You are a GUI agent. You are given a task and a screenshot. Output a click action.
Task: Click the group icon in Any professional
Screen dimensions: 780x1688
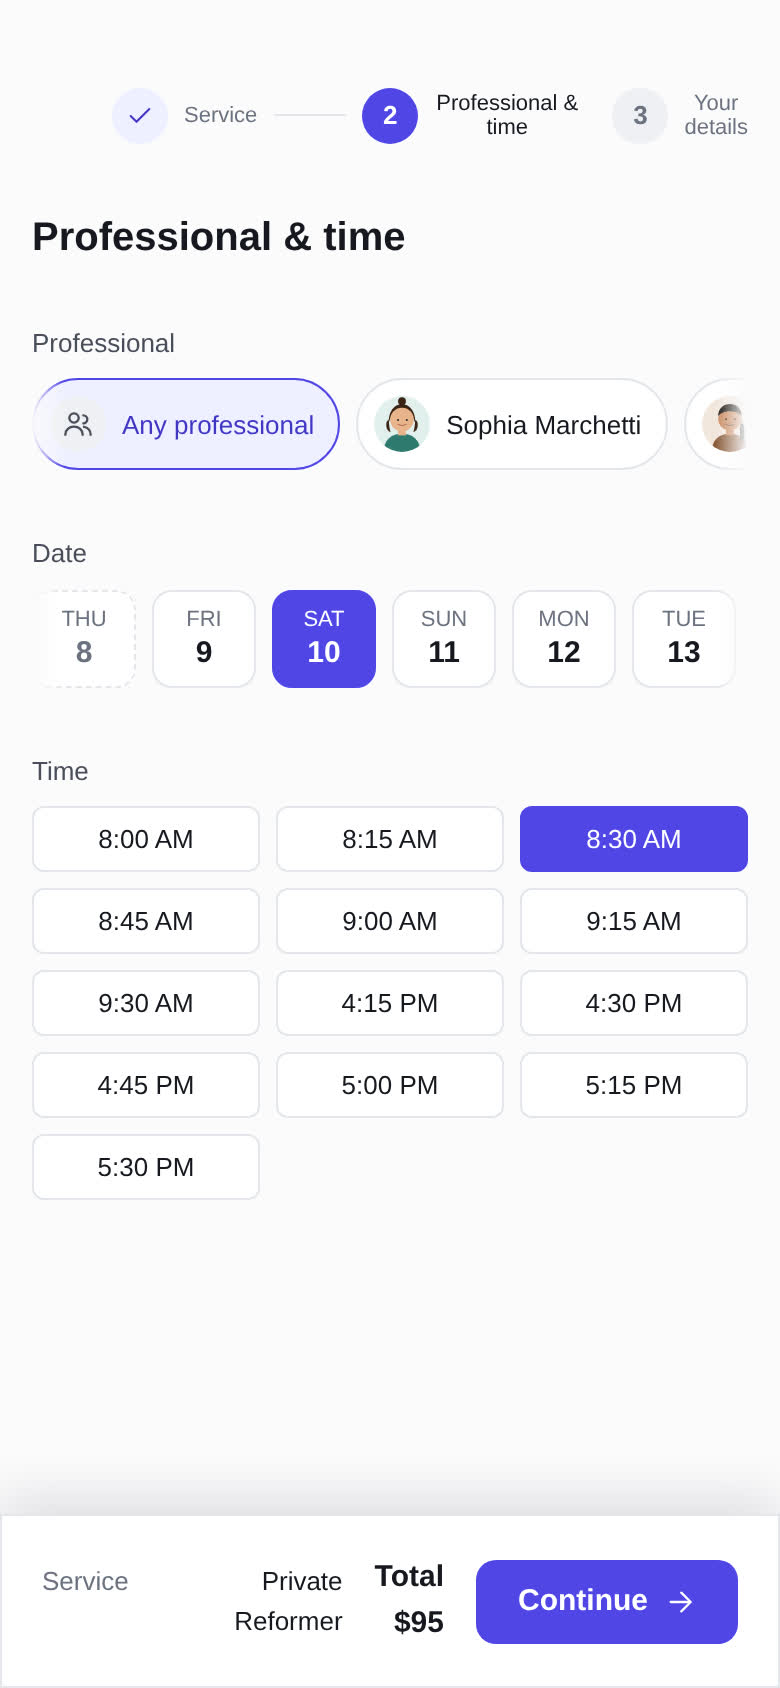[x=78, y=425]
